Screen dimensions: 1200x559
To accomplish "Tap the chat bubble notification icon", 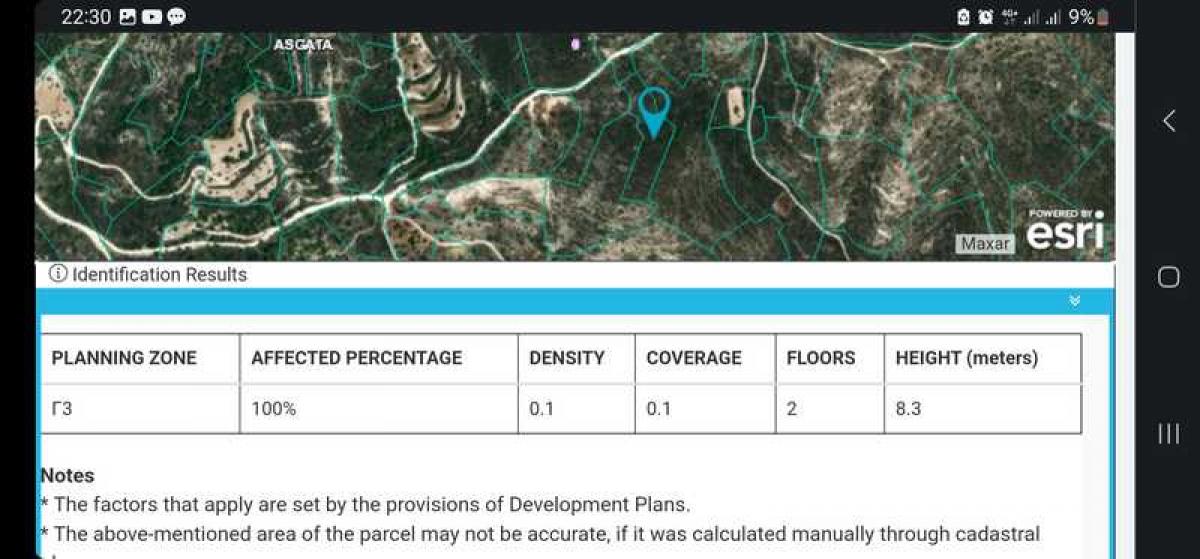I will pyautogui.click(x=176, y=17).
